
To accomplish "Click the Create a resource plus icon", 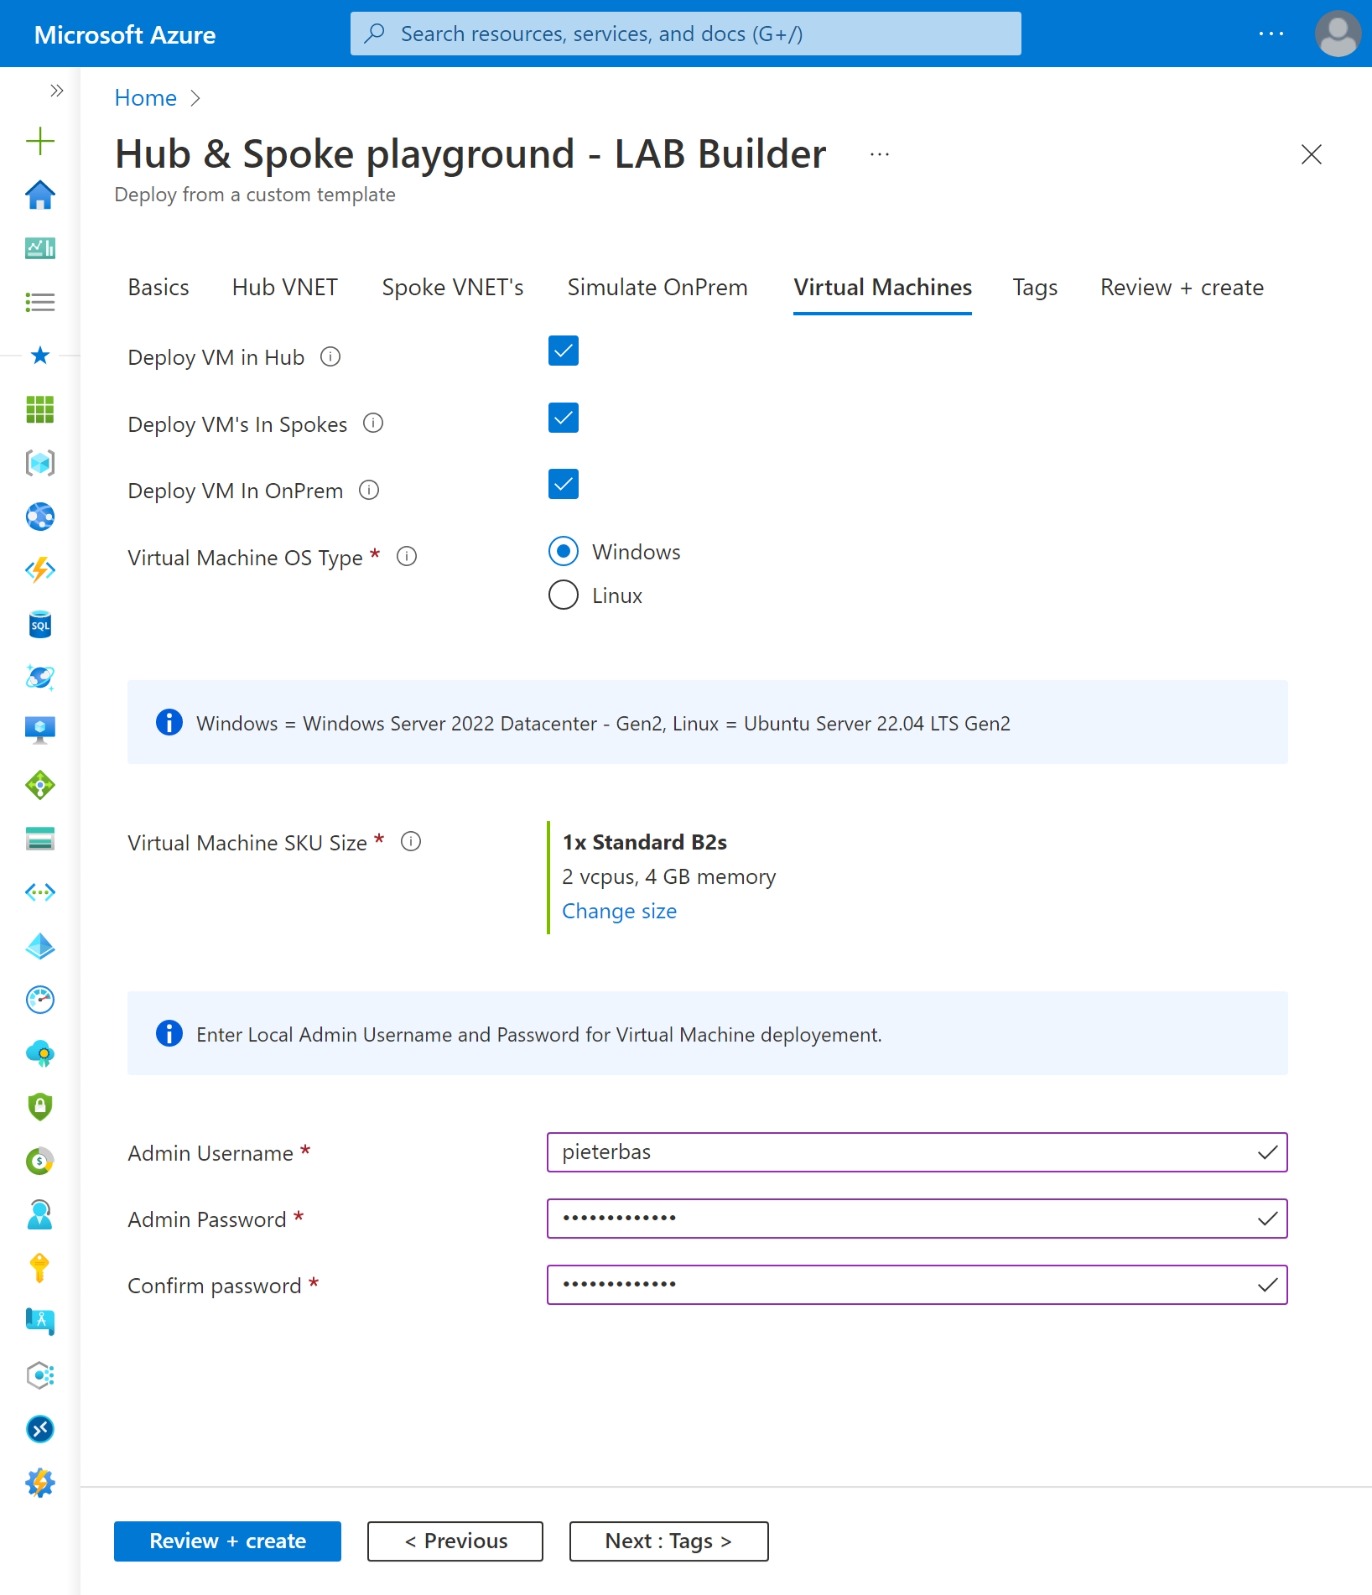I will click(40, 141).
